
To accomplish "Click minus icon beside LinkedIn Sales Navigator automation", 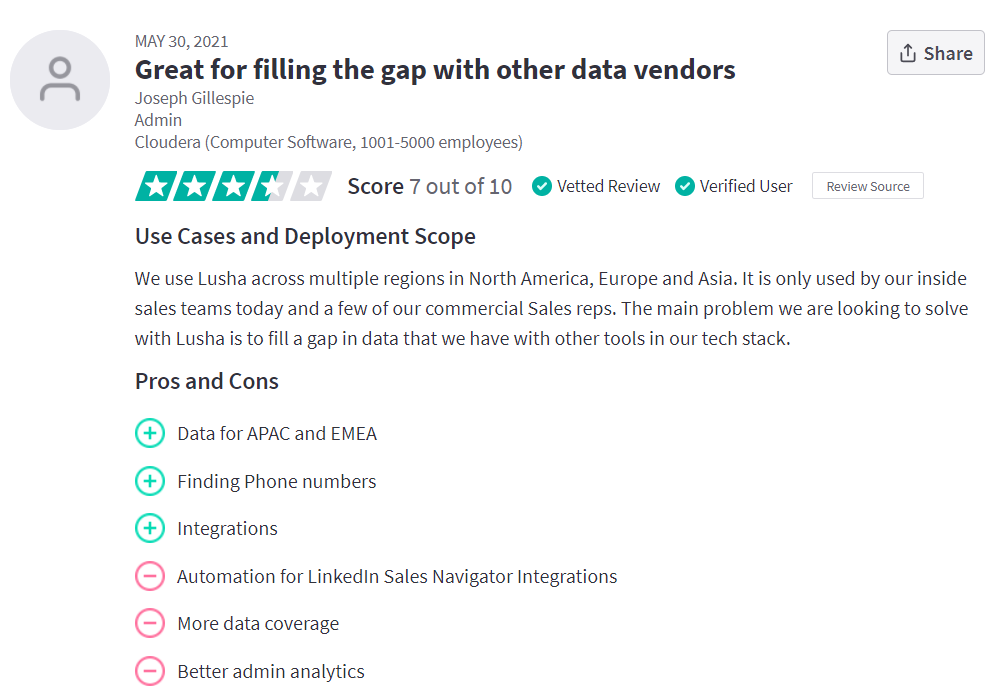I will (150, 576).
